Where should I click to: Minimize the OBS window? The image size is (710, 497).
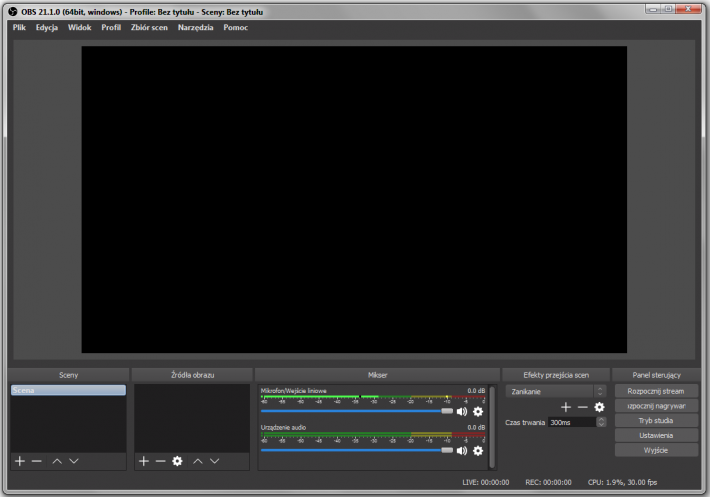point(653,9)
